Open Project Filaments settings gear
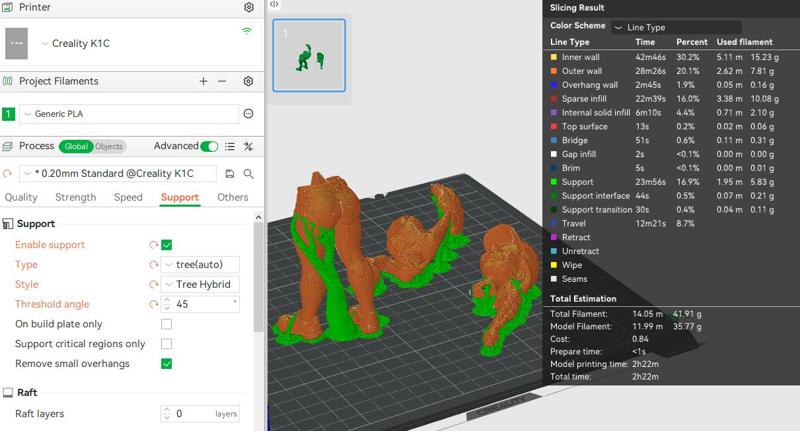800x431 pixels. pos(248,81)
